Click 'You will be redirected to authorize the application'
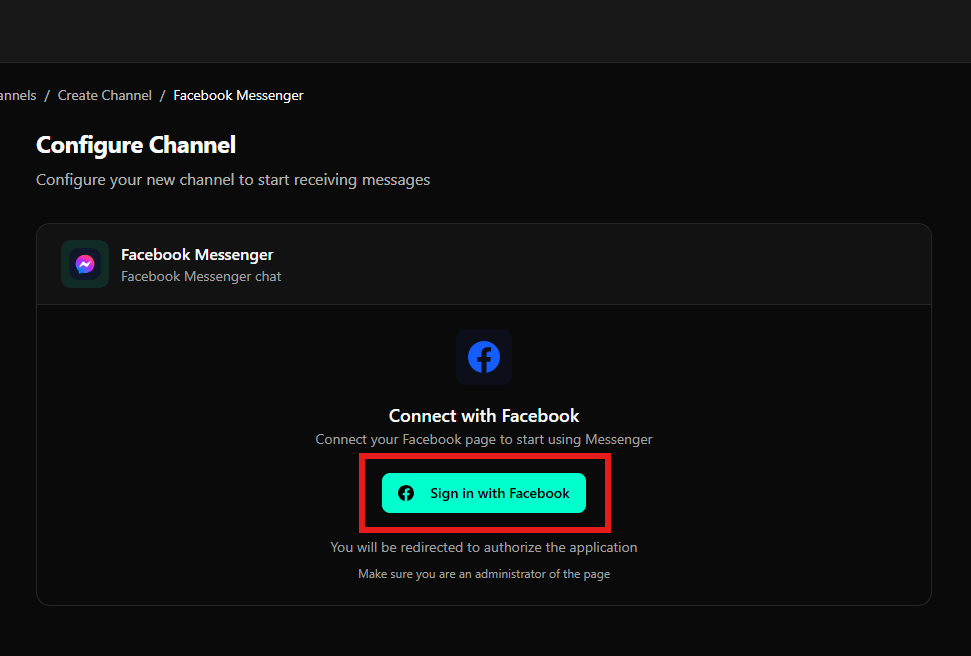 (484, 548)
